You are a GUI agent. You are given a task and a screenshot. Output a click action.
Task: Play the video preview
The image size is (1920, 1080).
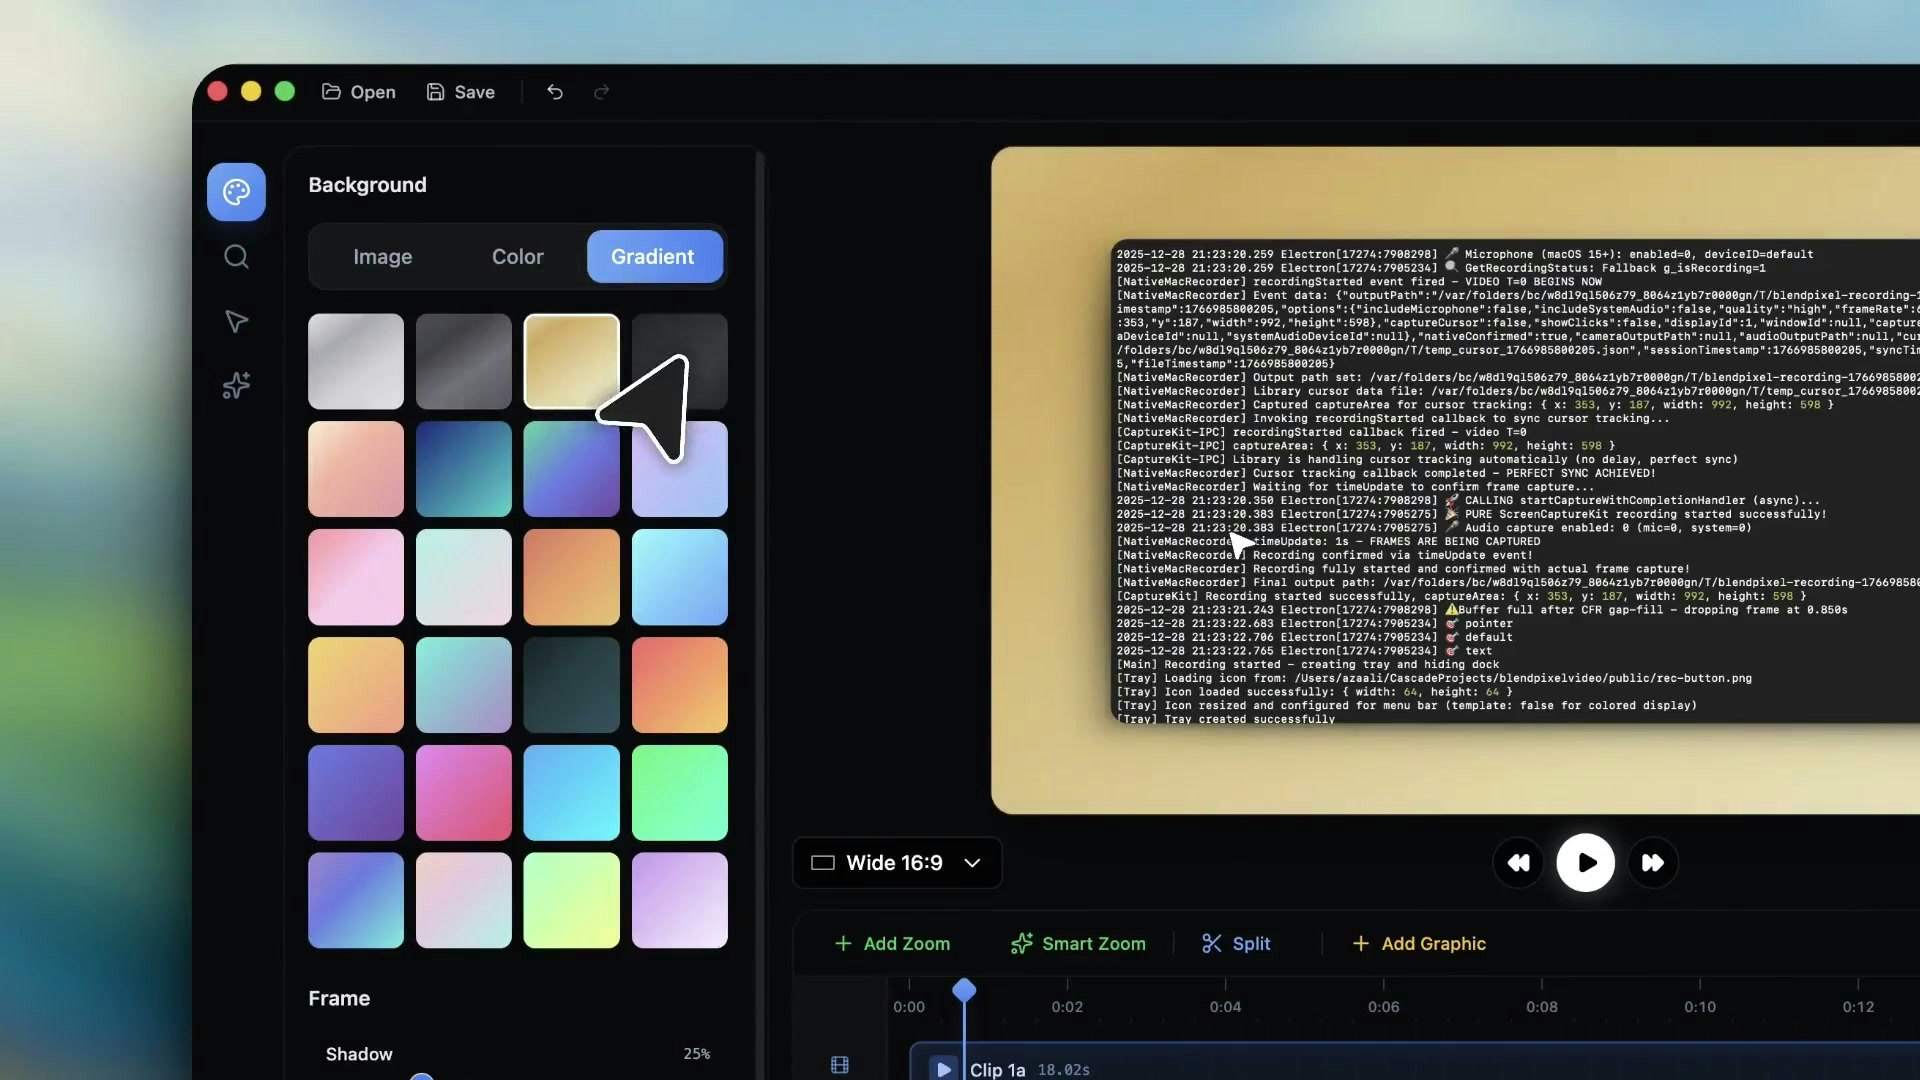(x=1586, y=863)
